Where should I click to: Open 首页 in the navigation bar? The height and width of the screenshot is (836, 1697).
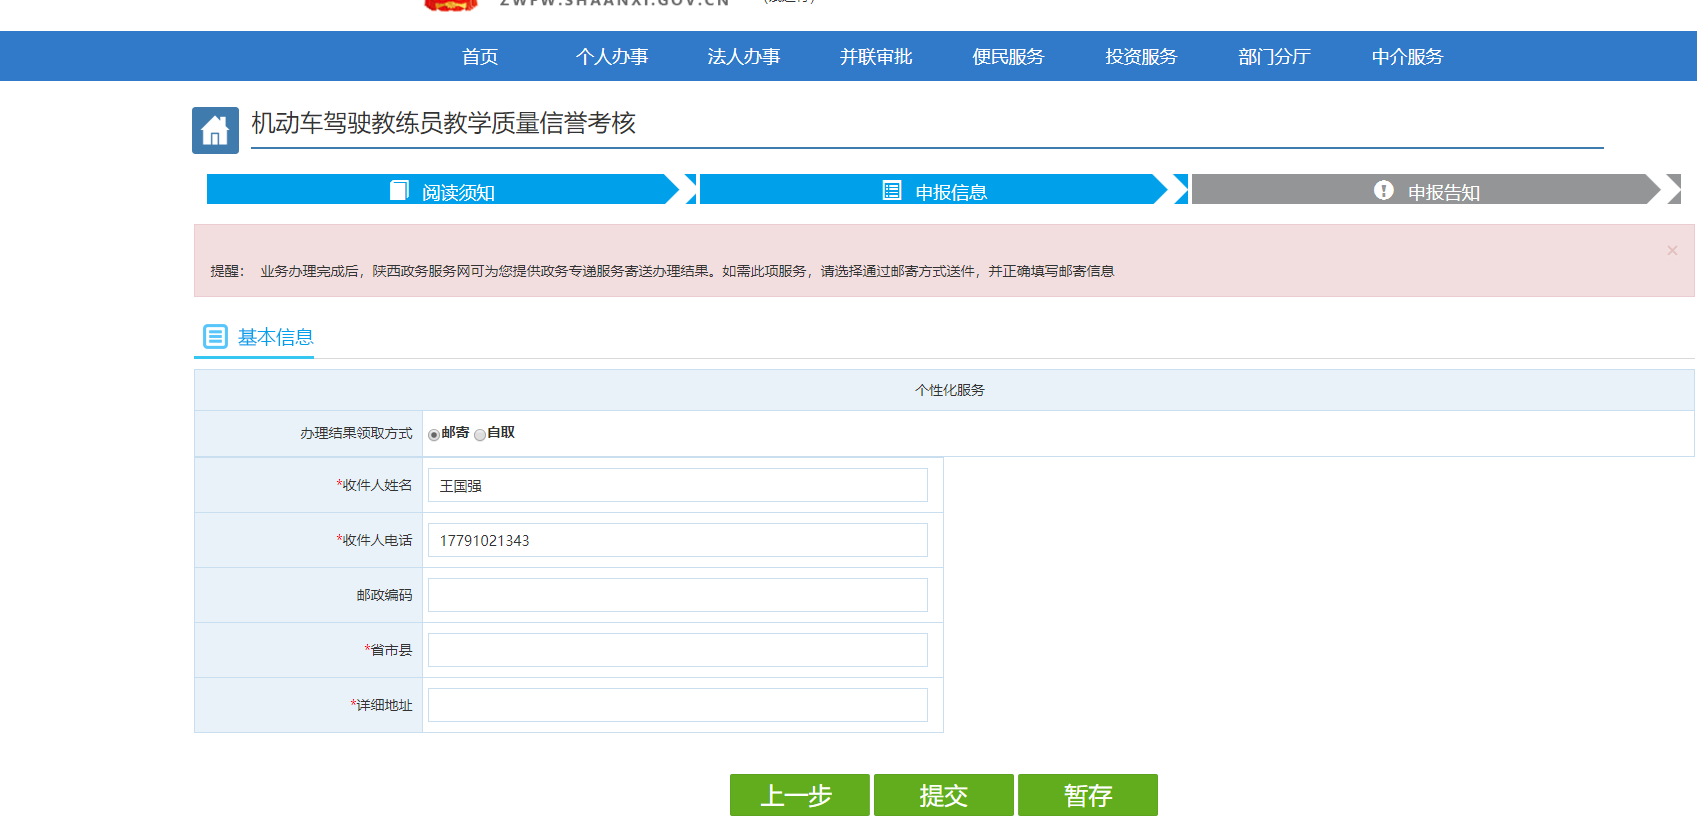click(480, 57)
